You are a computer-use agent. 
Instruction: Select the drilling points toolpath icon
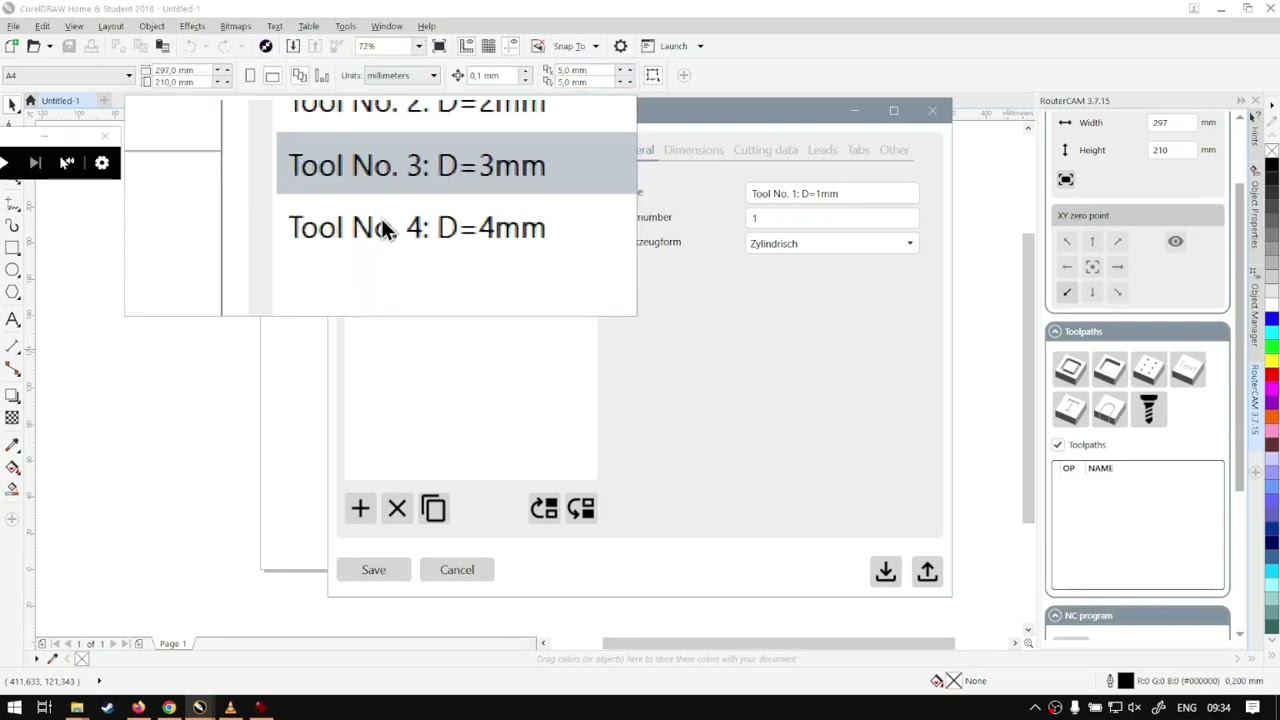pyautogui.click(x=1148, y=370)
